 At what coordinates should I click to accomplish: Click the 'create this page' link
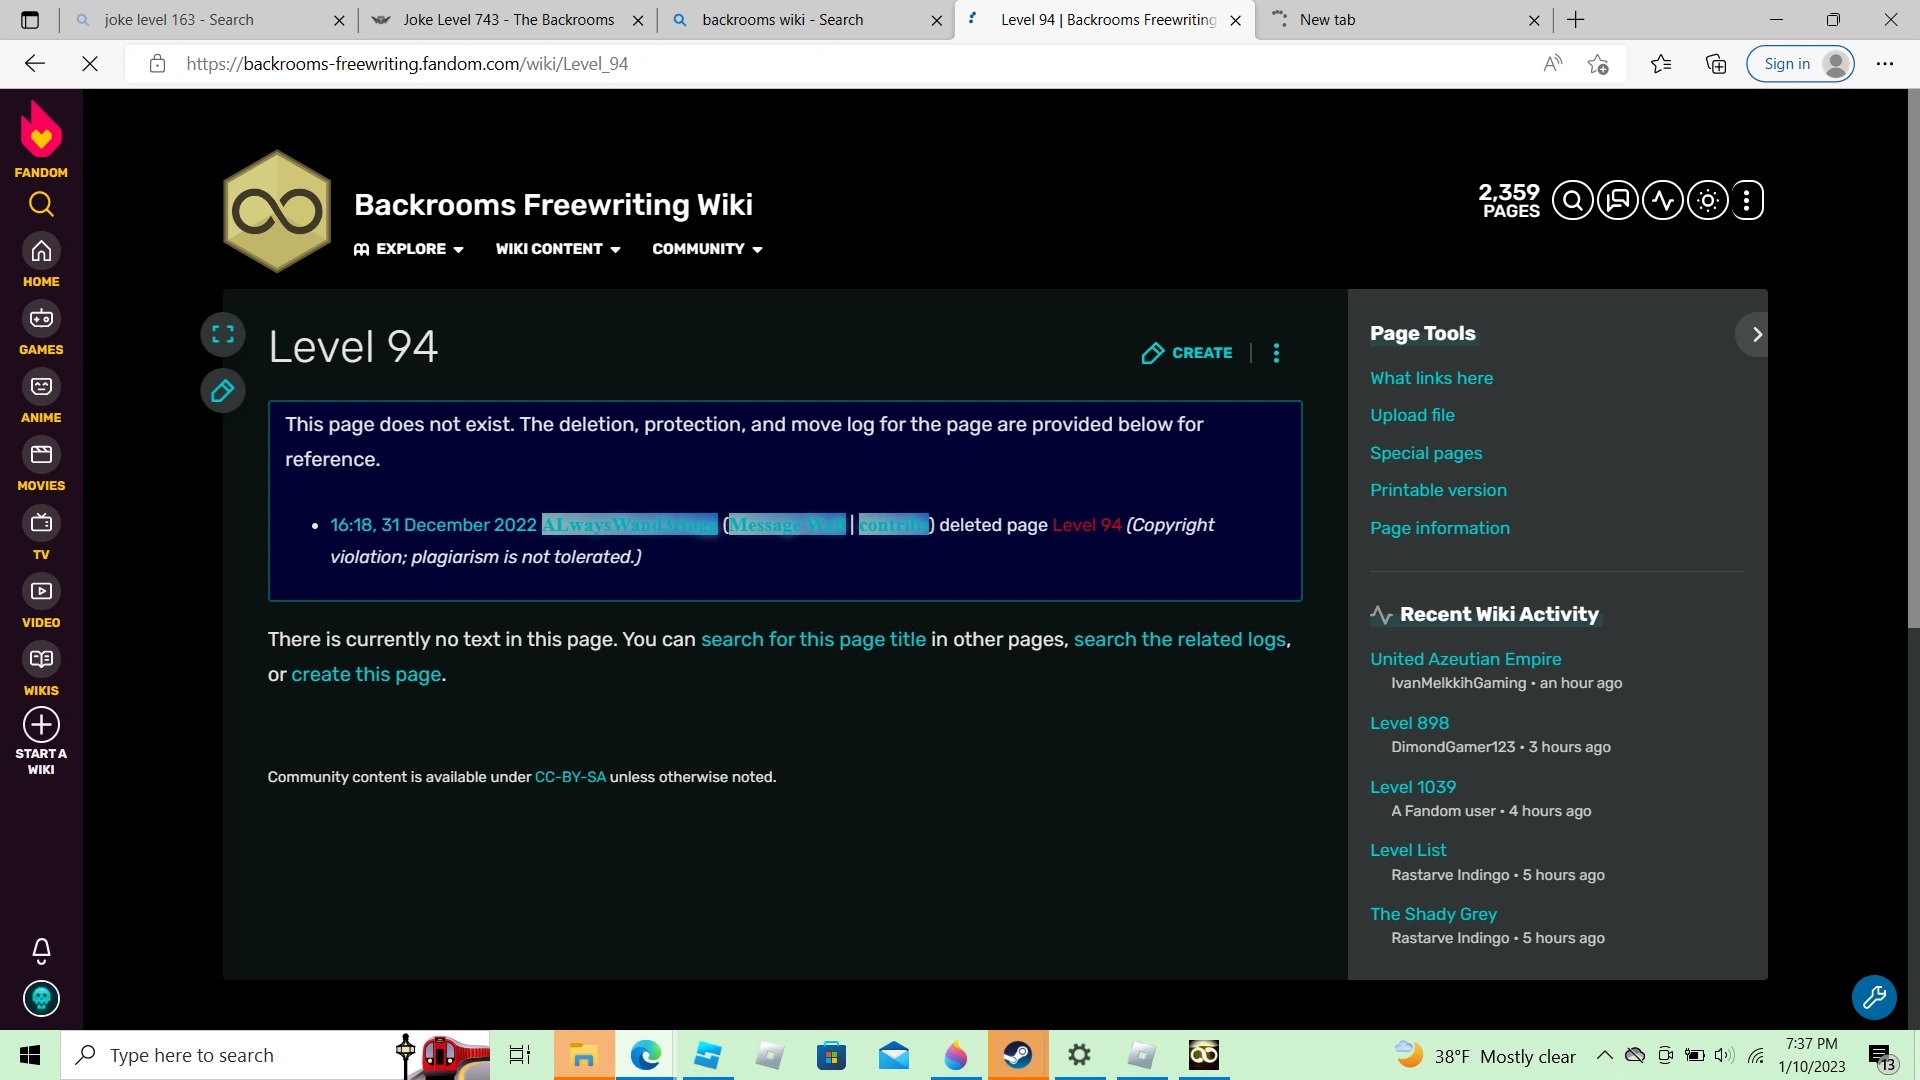point(366,675)
